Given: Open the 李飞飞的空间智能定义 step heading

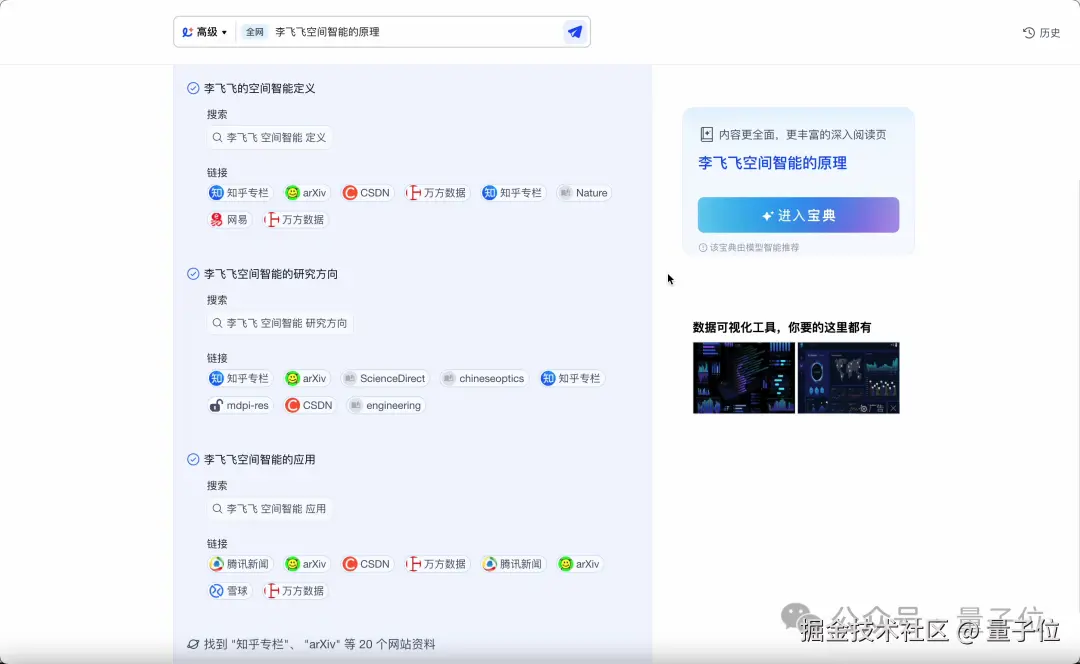Looking at the screenshot, I should [x=260, y=88].
